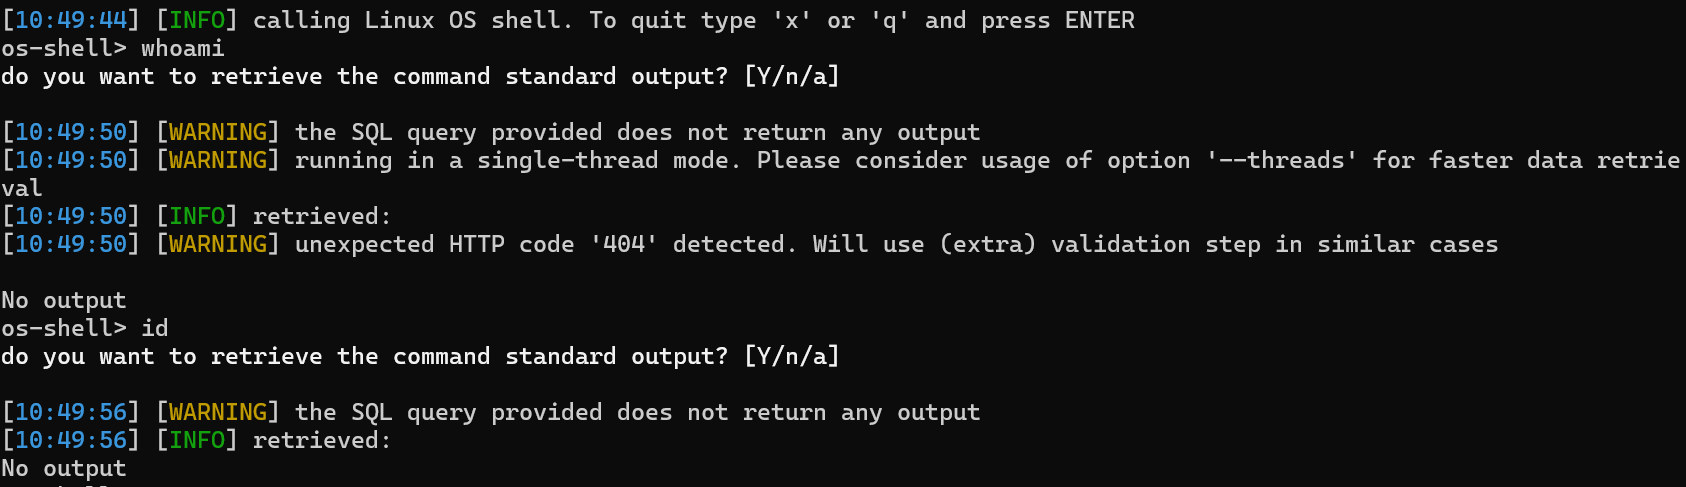1686x487 pixels.
Task: Click the second os-shell> prompt
Action: coord(64,328)
